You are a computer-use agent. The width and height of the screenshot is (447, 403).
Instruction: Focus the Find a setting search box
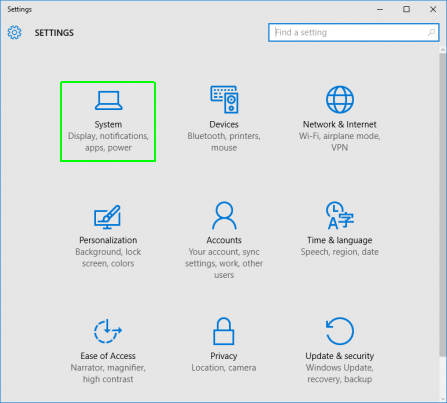(x=354, y=32)
